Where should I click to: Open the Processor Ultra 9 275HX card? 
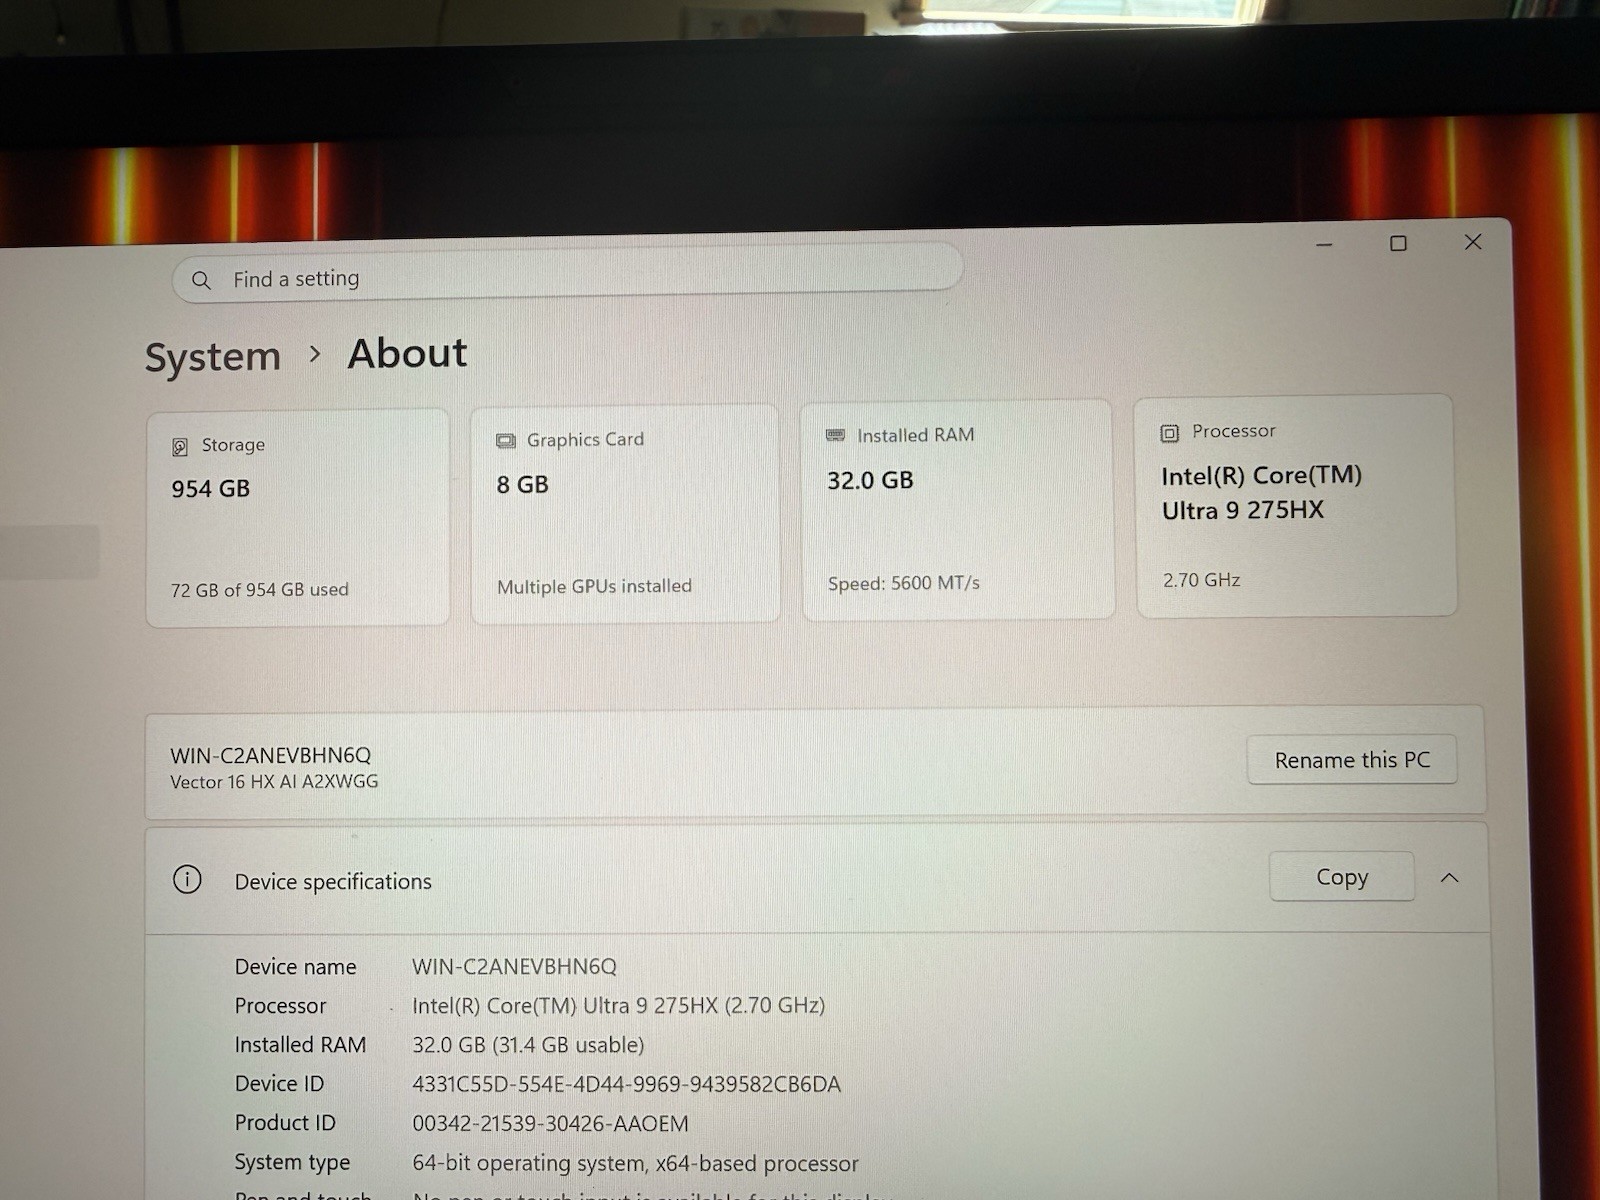coord(1295,506)
